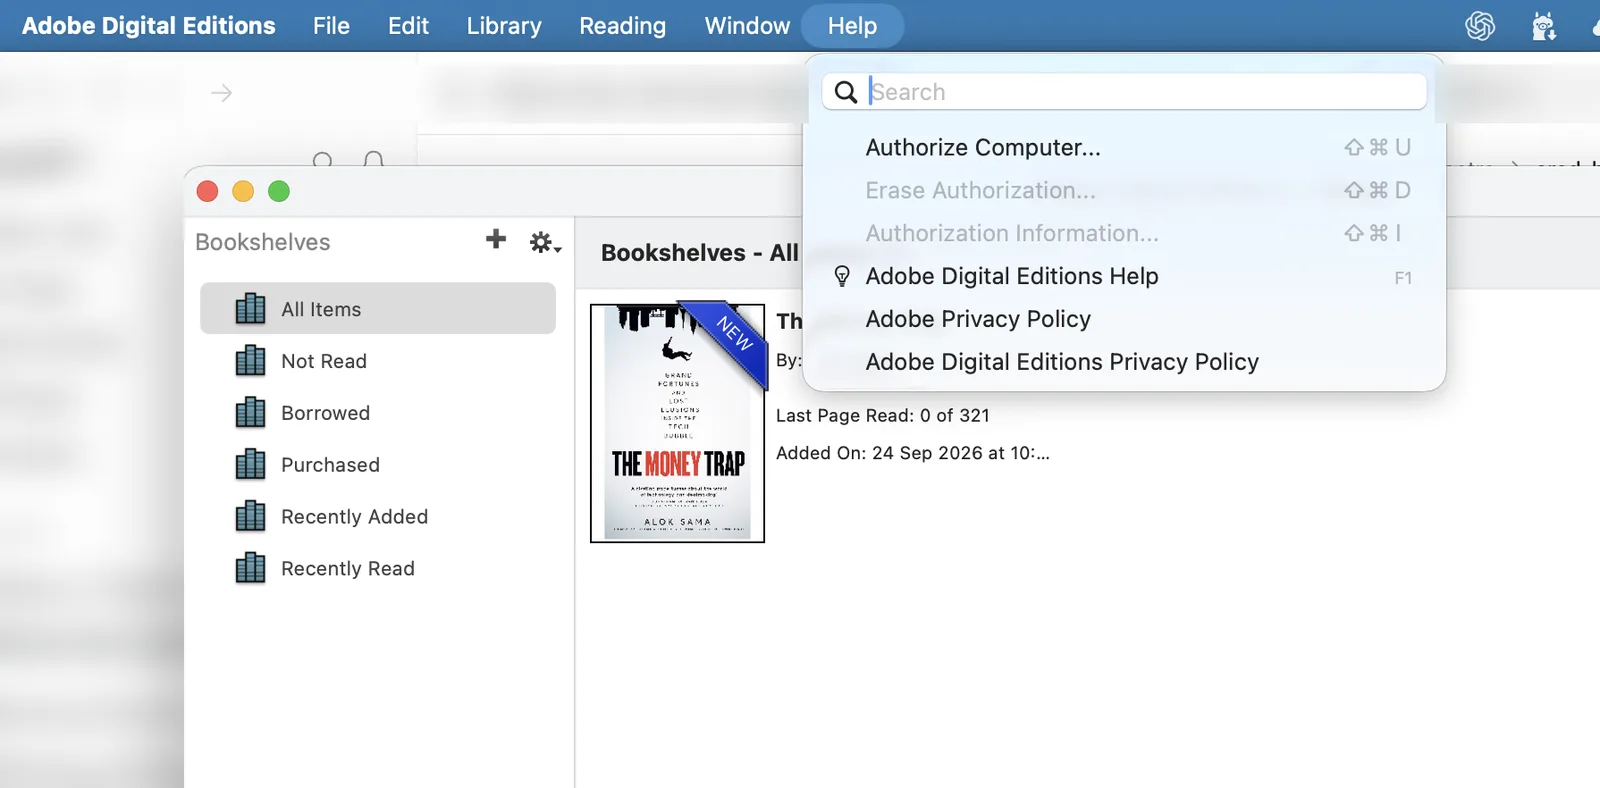Viewport: 1600px width, 788px height.
Task: Click the Bookshelves sidebar heading
Action: (263, 242)
